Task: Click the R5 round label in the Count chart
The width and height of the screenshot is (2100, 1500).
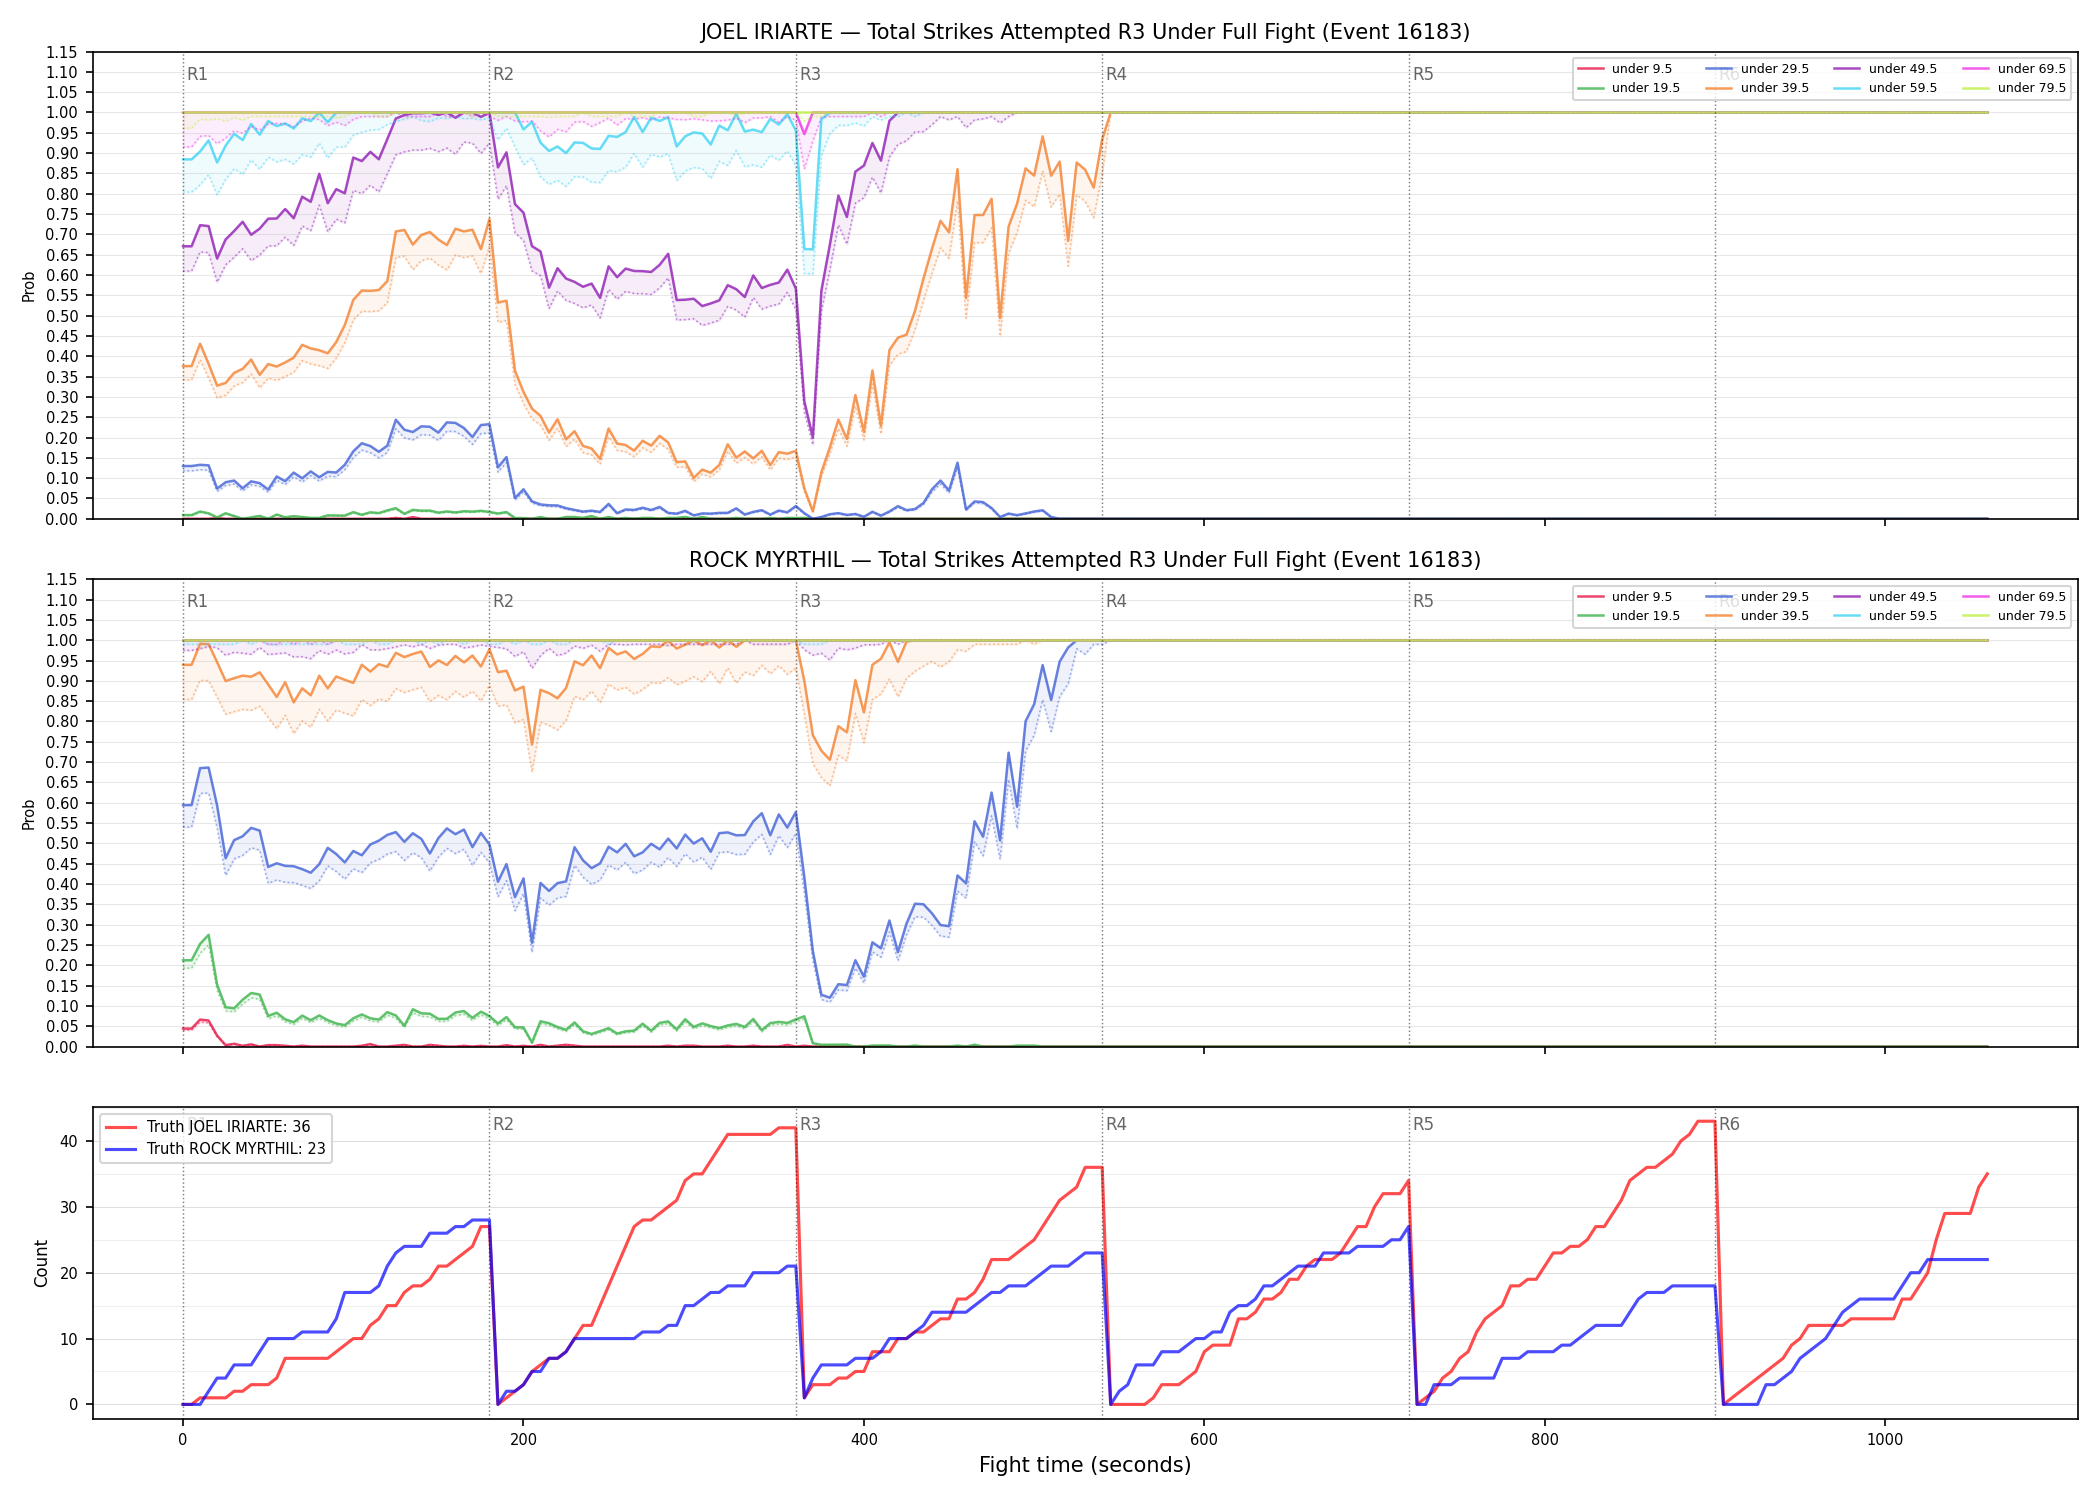Action: point(1423,1125)
